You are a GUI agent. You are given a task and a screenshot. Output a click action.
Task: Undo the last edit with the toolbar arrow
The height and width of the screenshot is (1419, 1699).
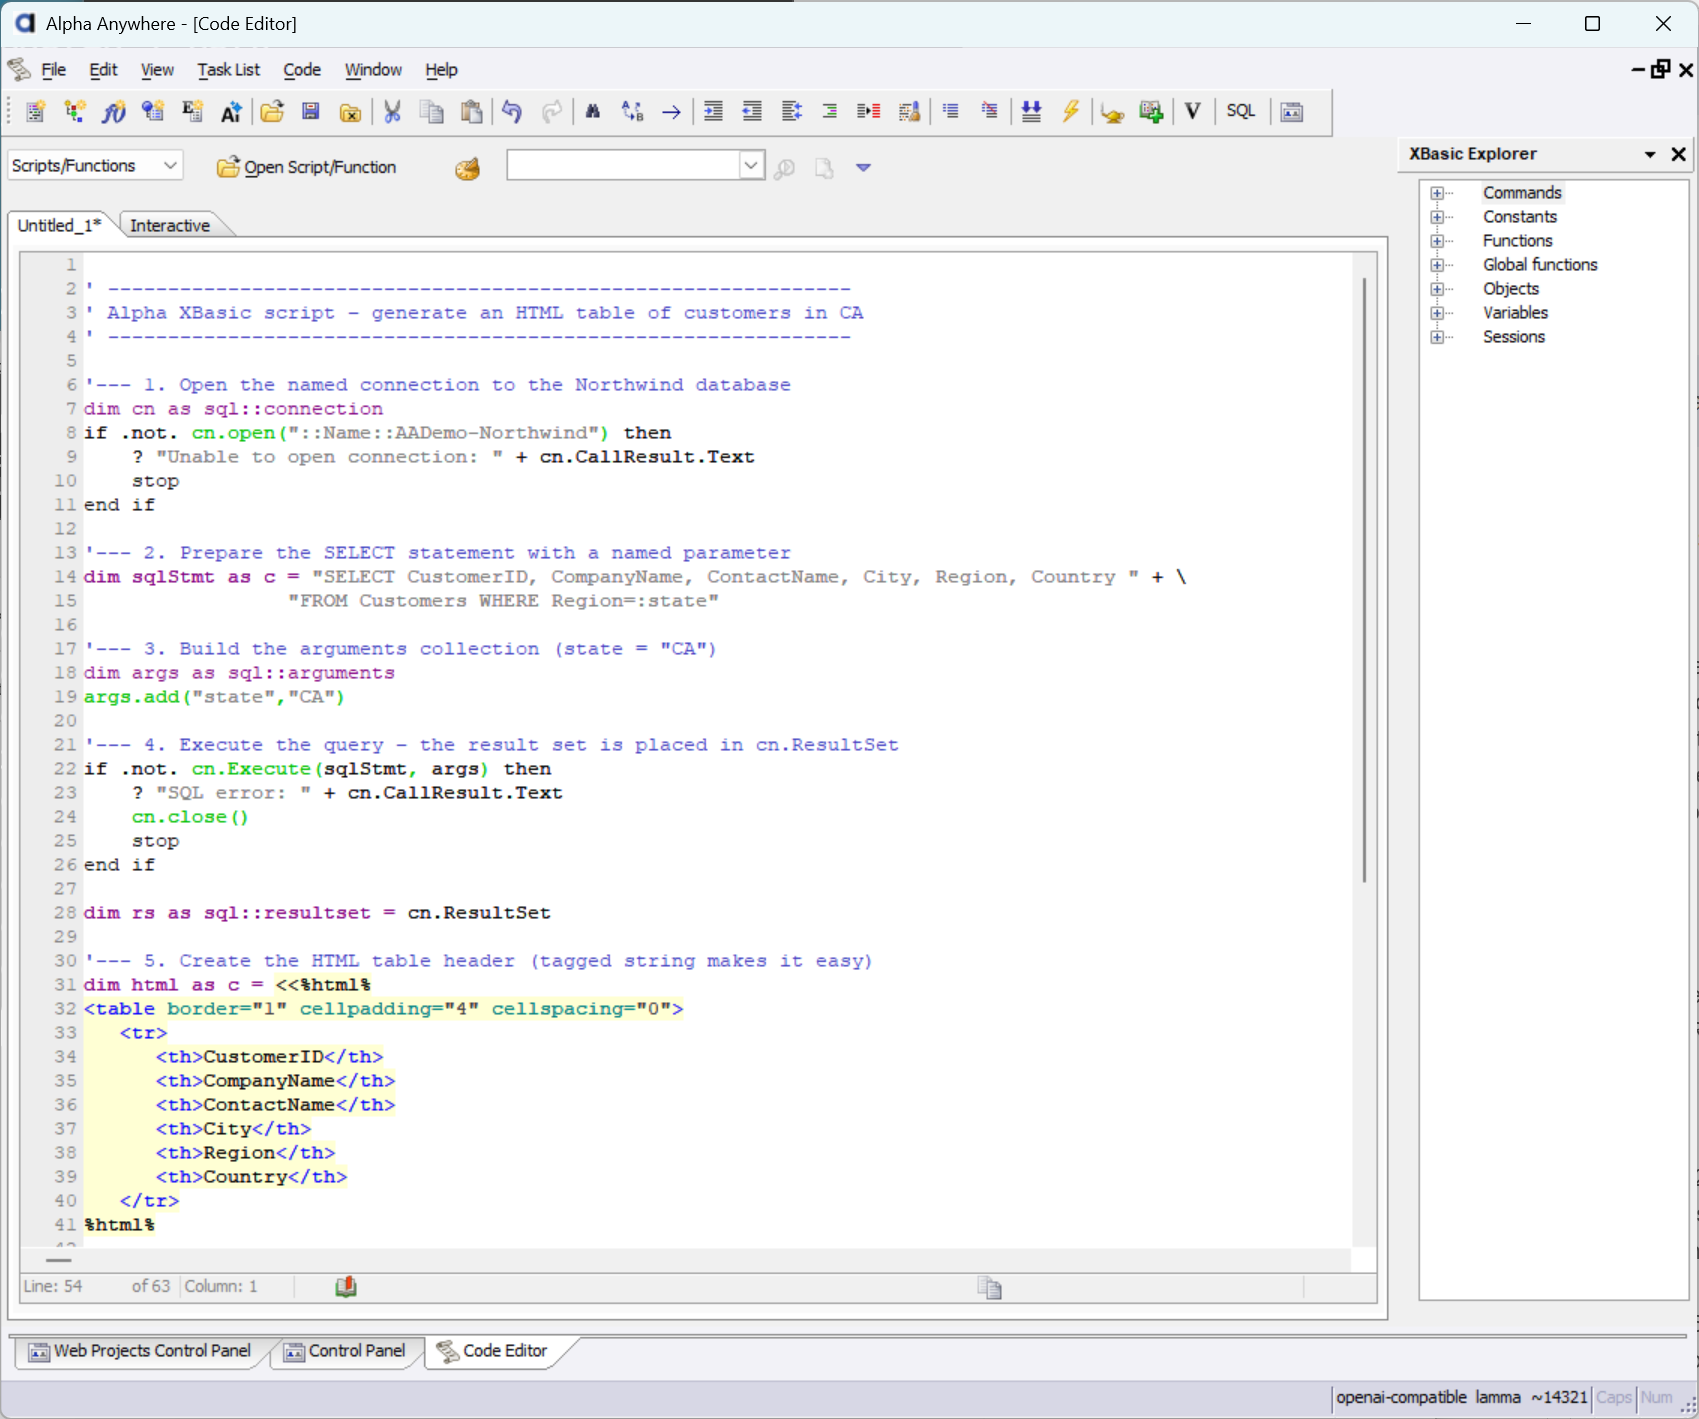pyautogui.click(x=512, y=112)
